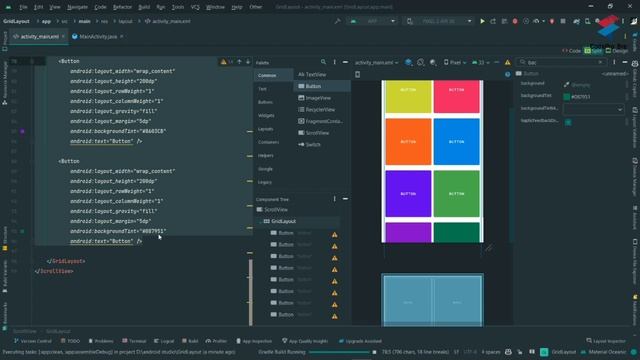This screenshot has height=360, width=640.
Task: Go to previous highlighted error arrow
Action: tap(240, 62)
